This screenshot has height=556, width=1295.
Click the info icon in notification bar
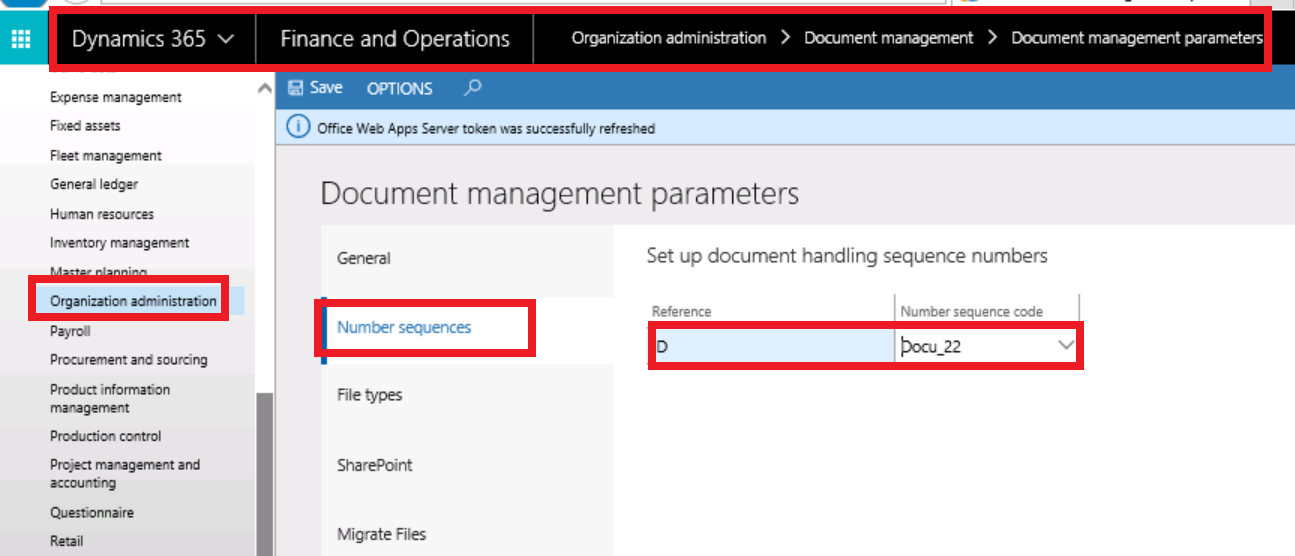(298, 127)
